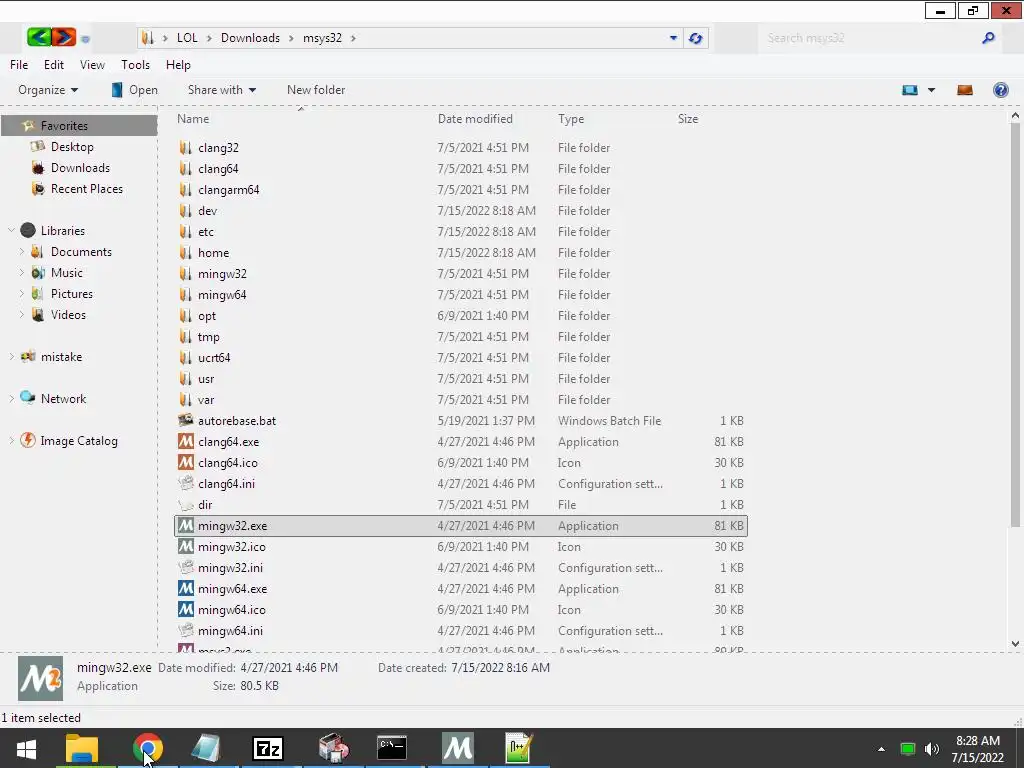The width and height of the screenshot is (1024, 768).
Task: Click the scroll down arrow of file list
Action: (x=1015, y=643)
